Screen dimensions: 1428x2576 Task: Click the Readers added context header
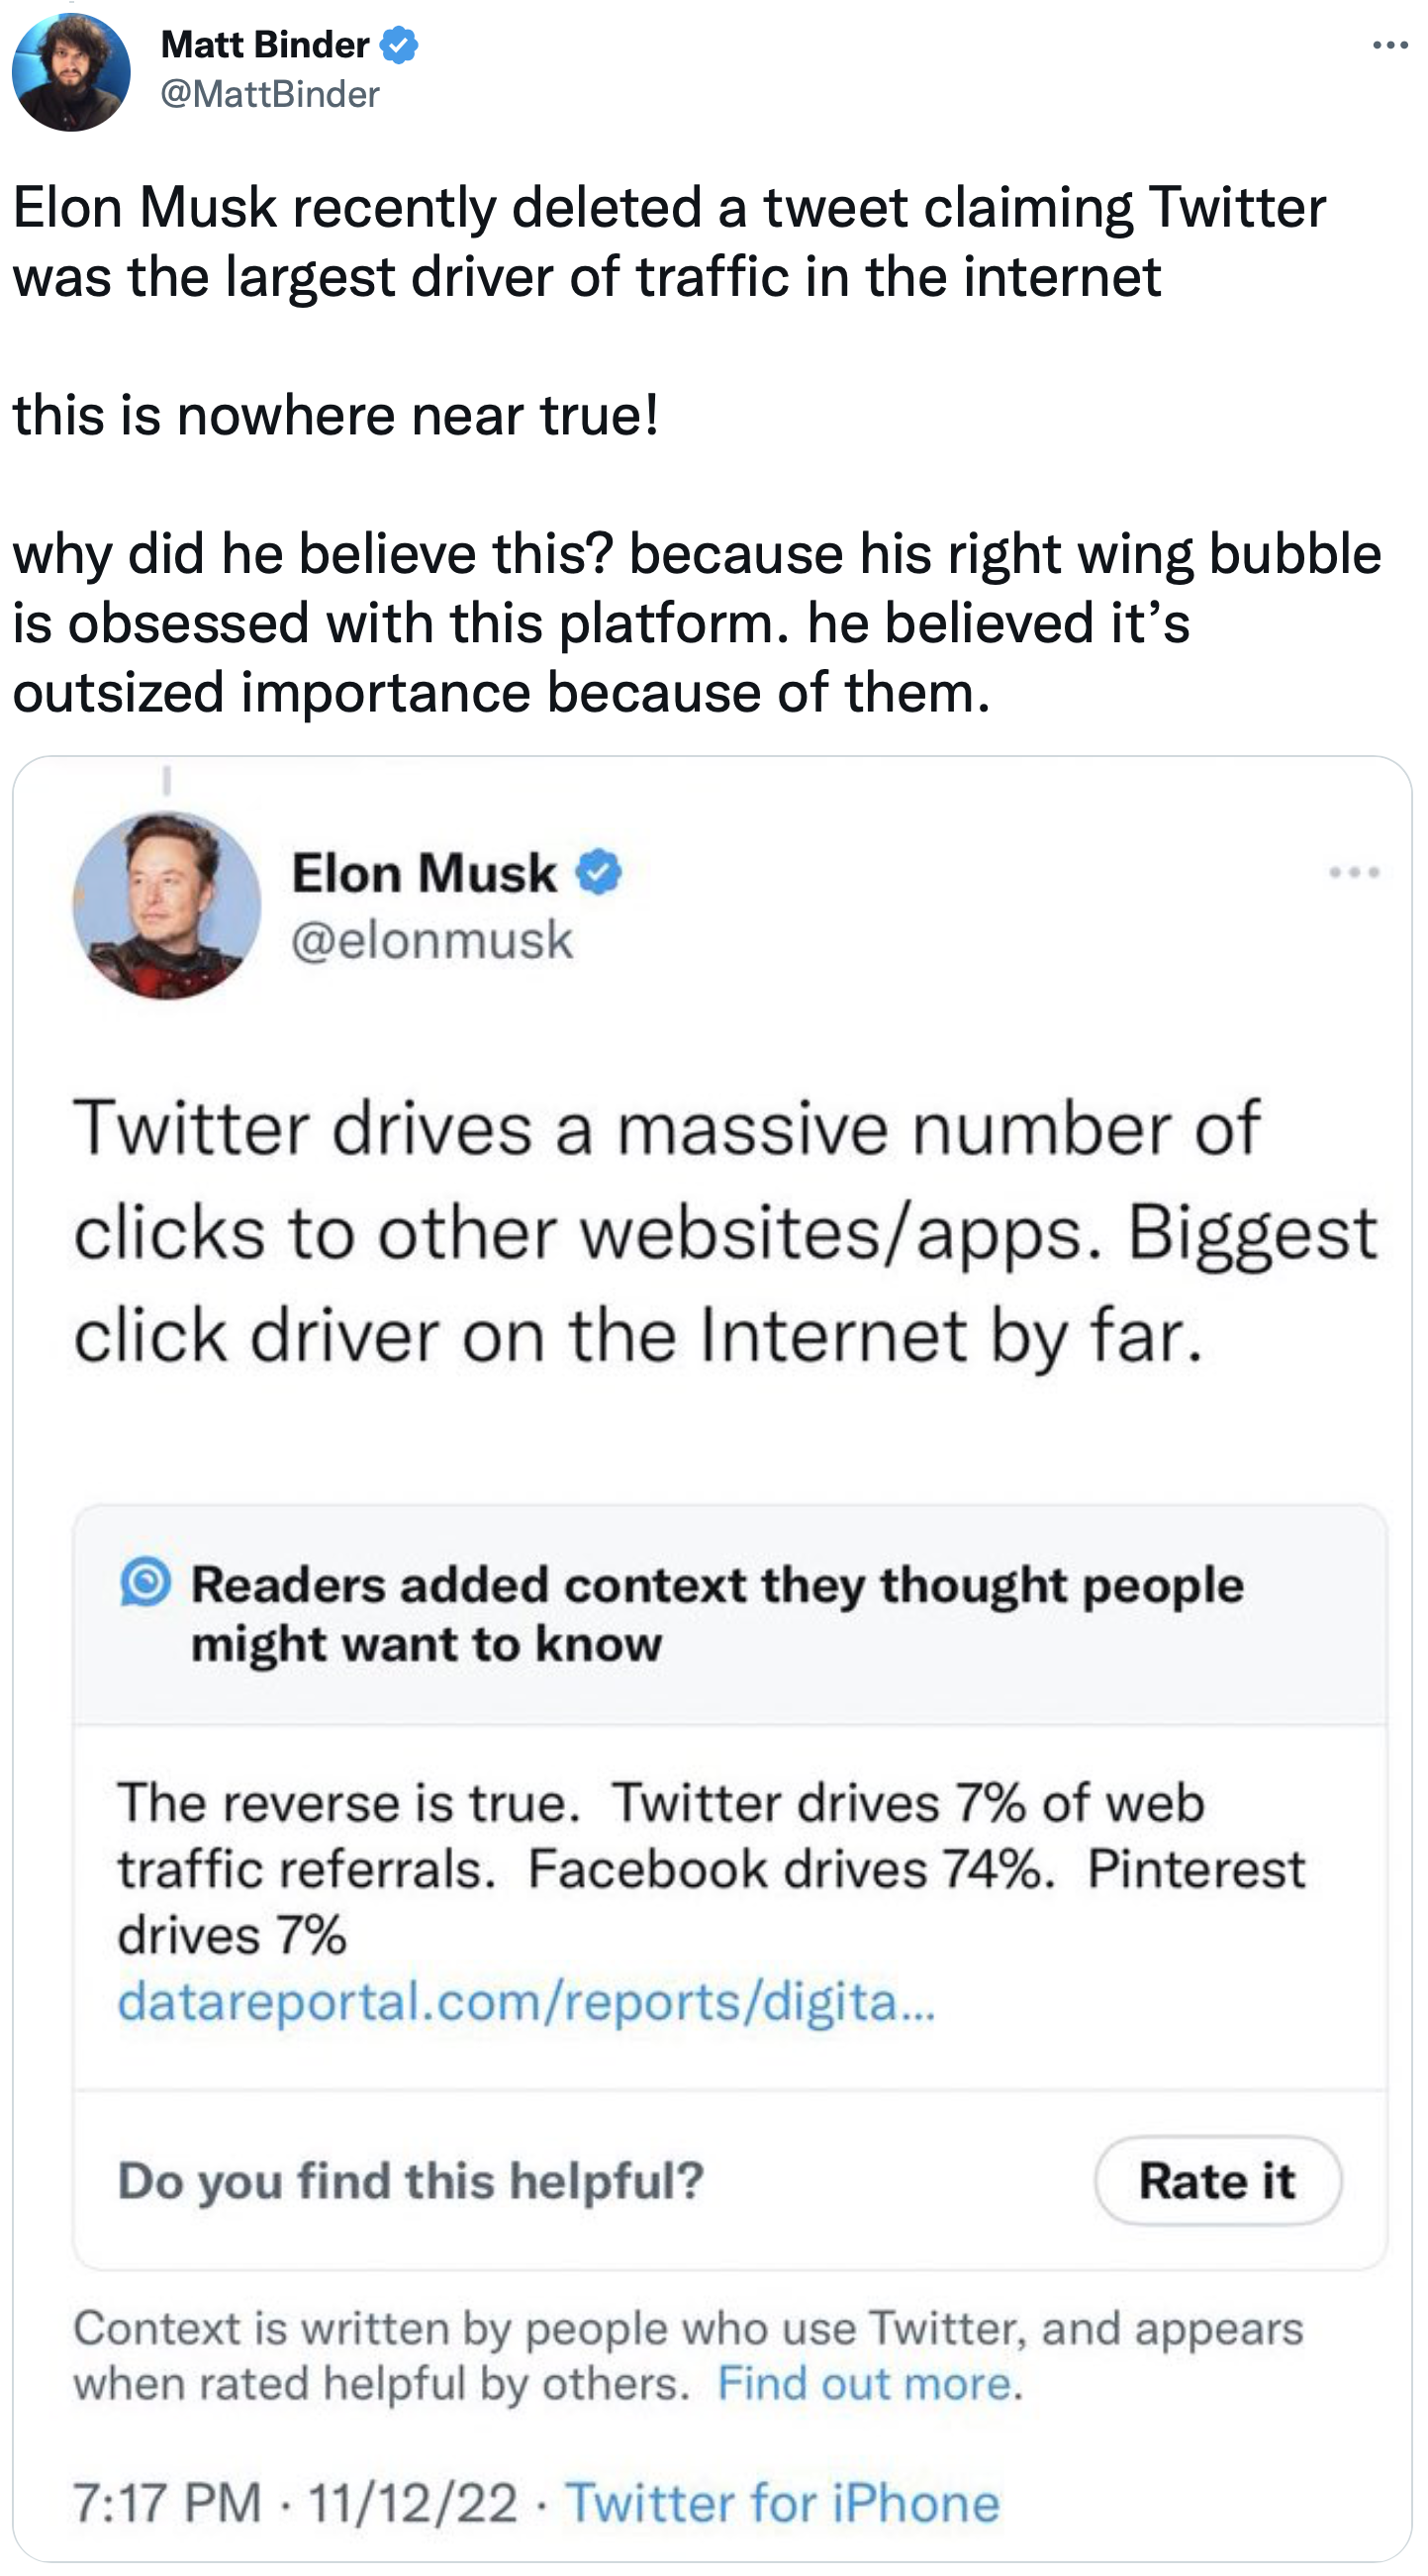point(716,1613)
